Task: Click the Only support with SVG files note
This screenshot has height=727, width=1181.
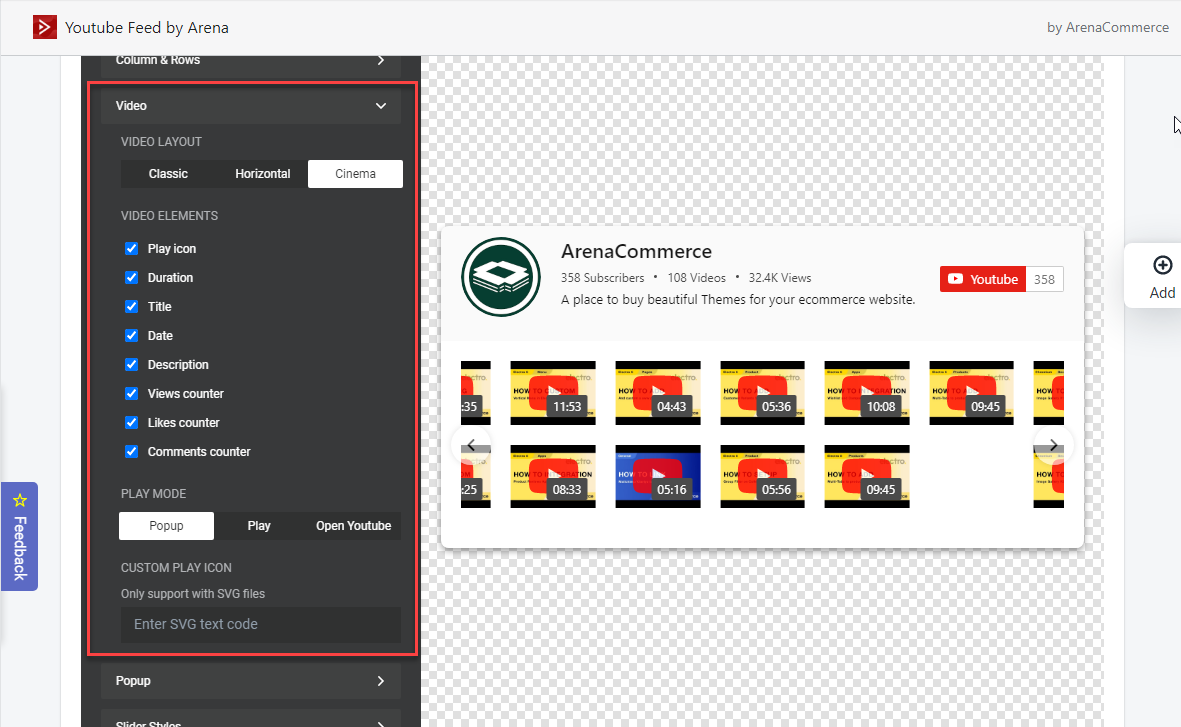Action: [193, 594]
